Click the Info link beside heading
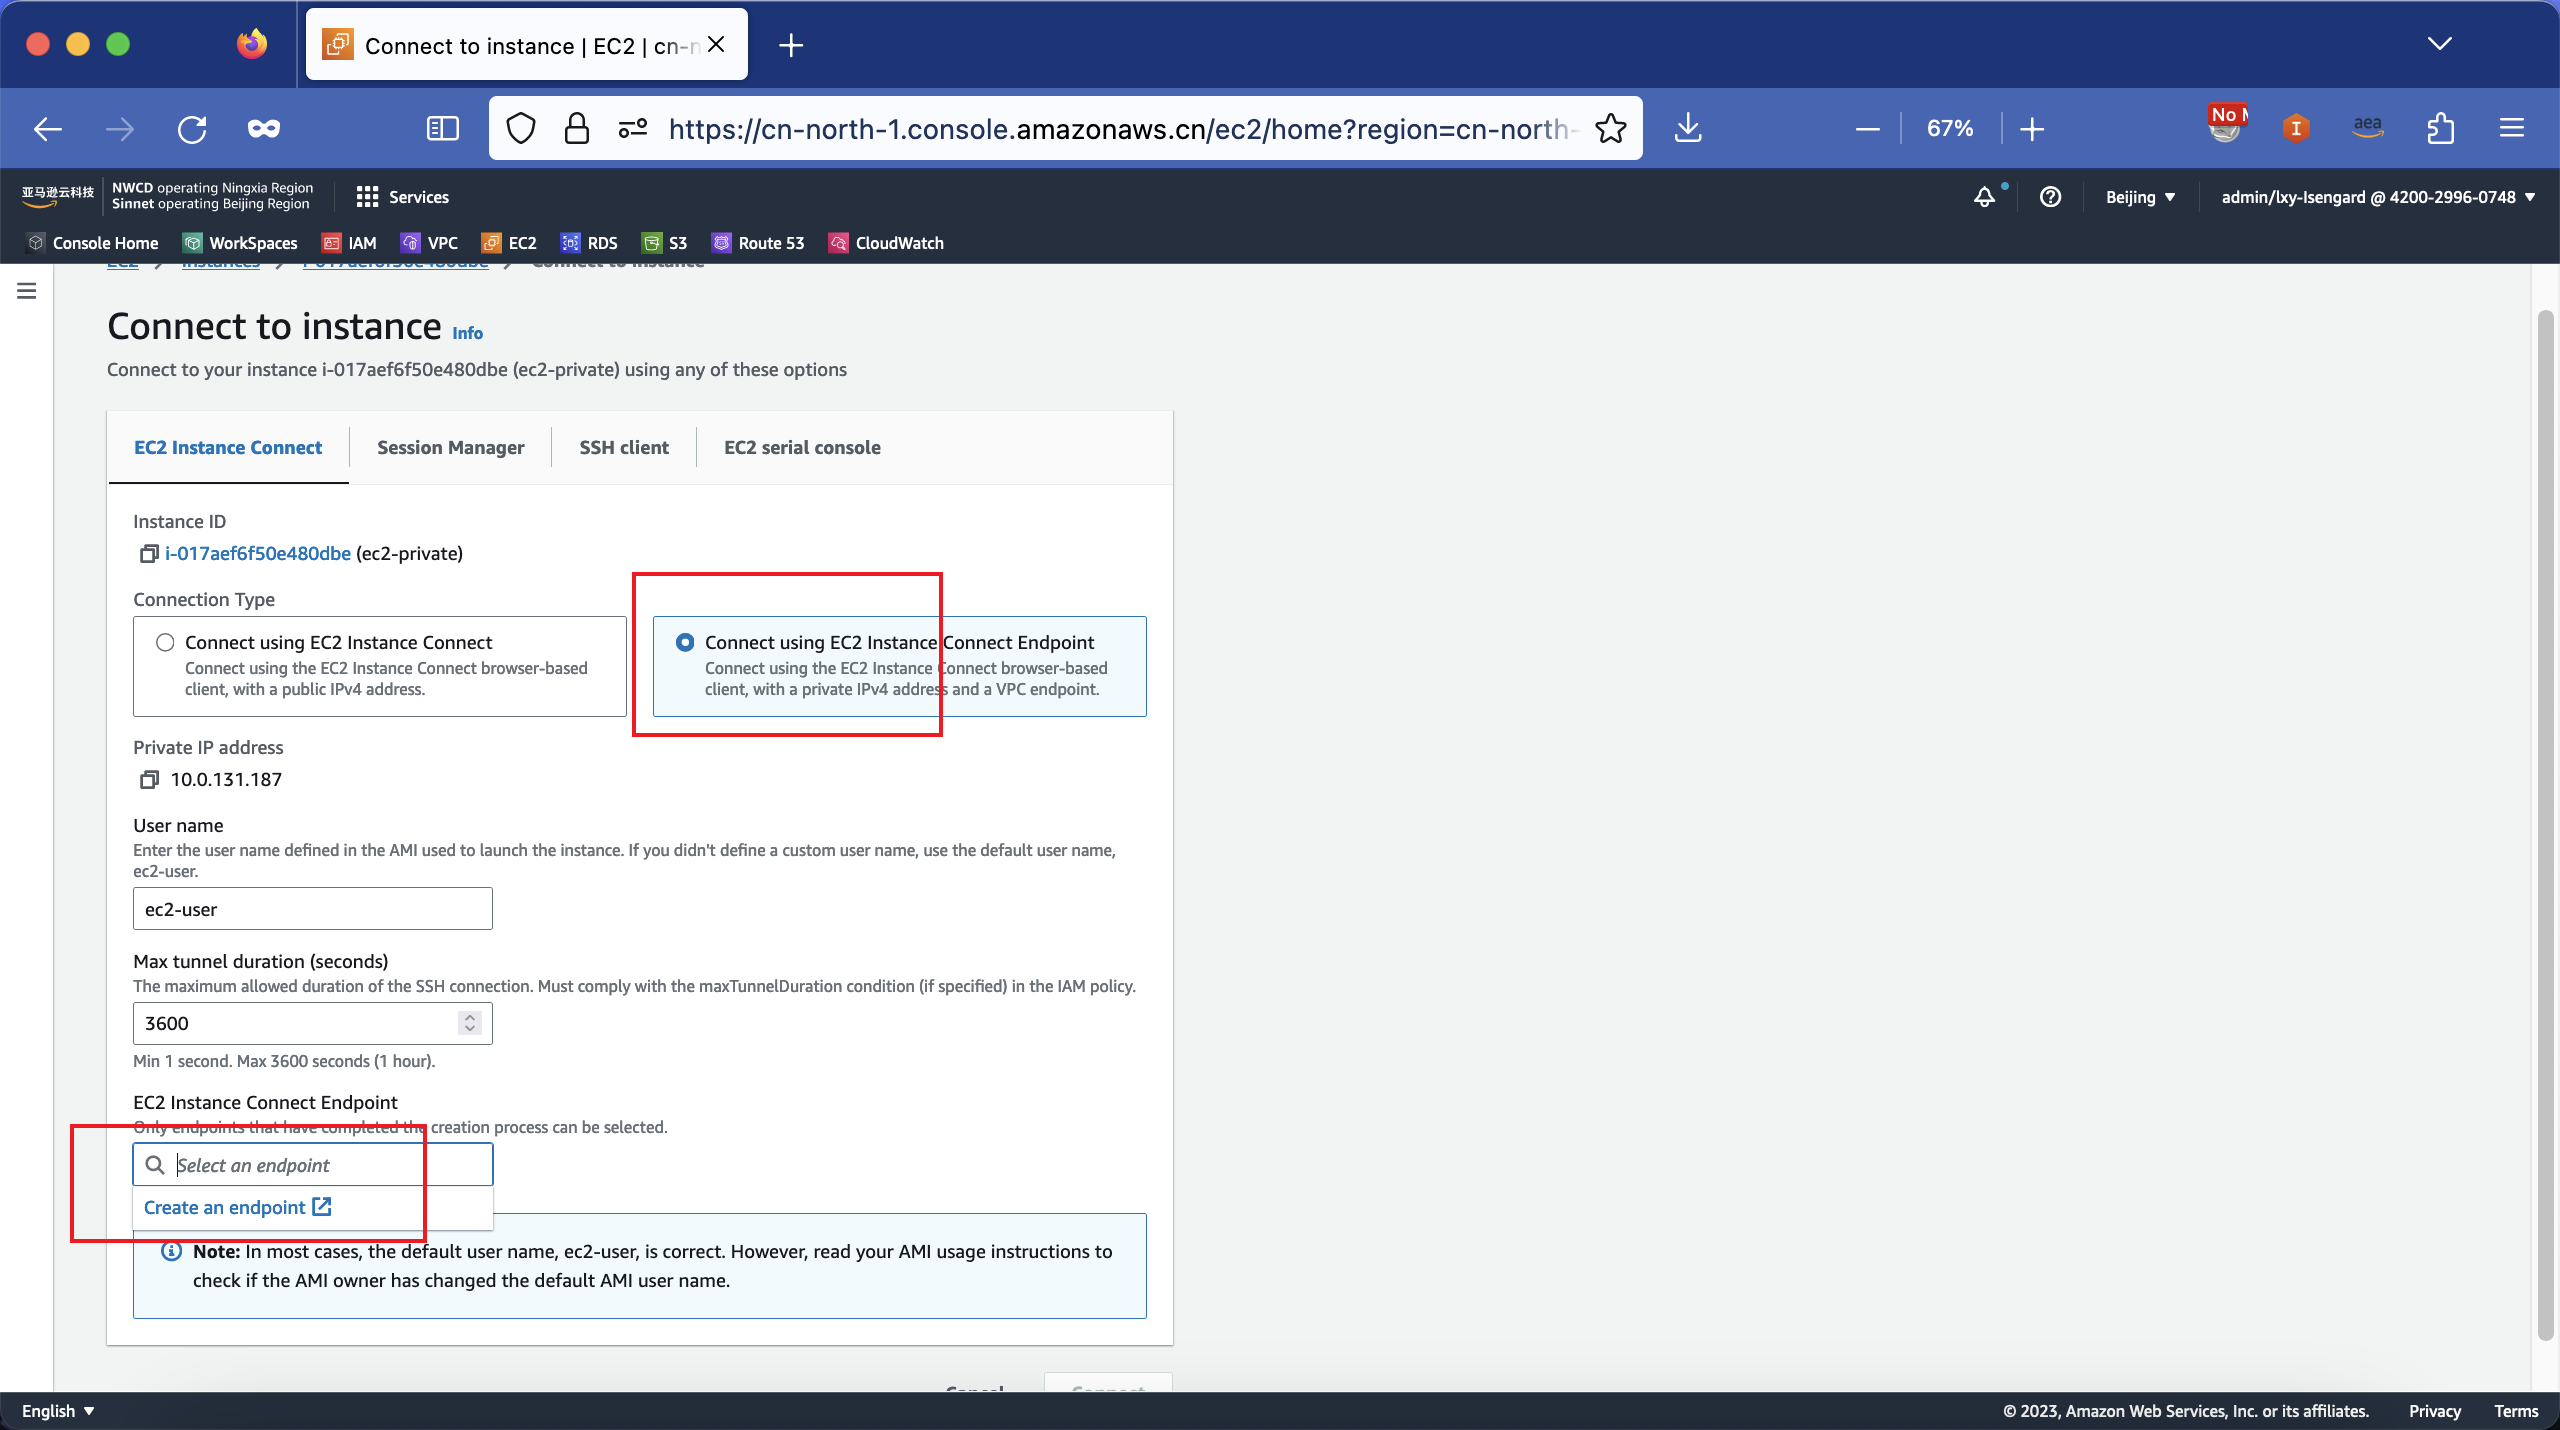 tap(467, 333)
